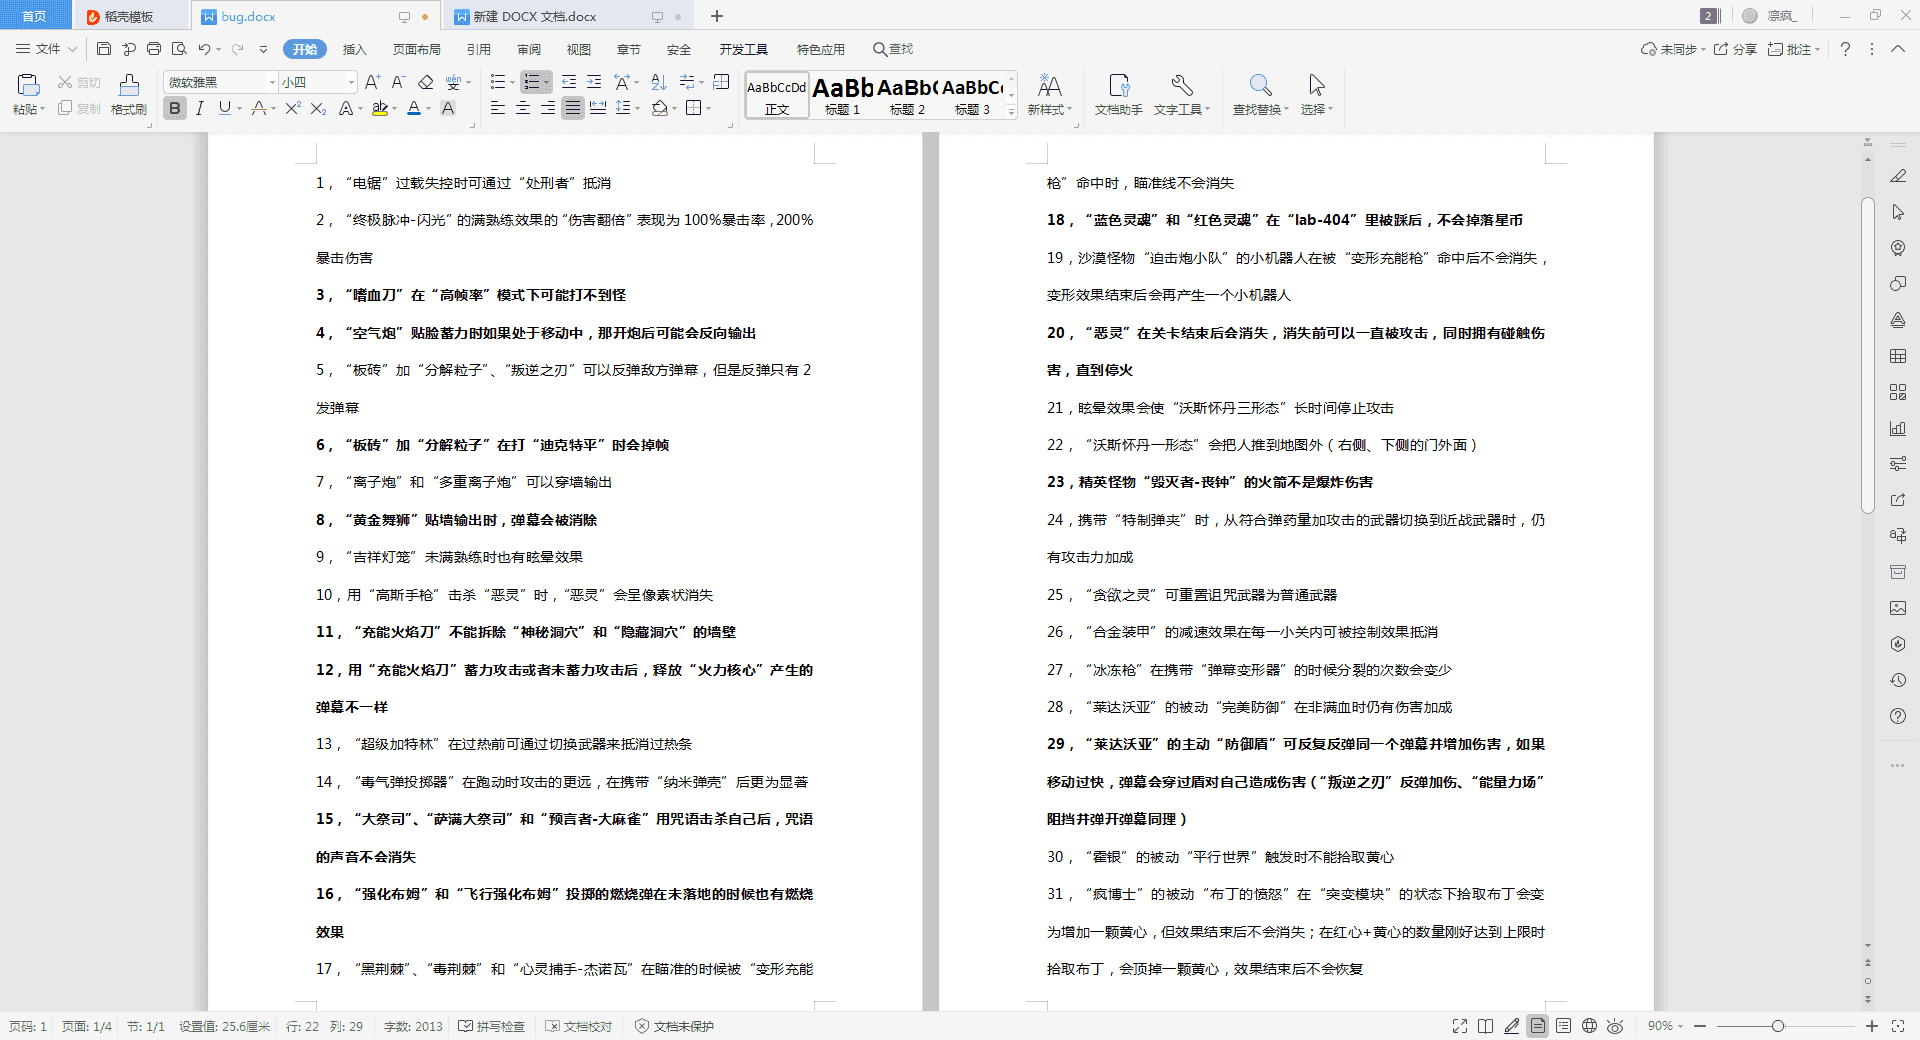1920x1040 pixels.
Task: Center align the paragraph
Action: [523, 108]
